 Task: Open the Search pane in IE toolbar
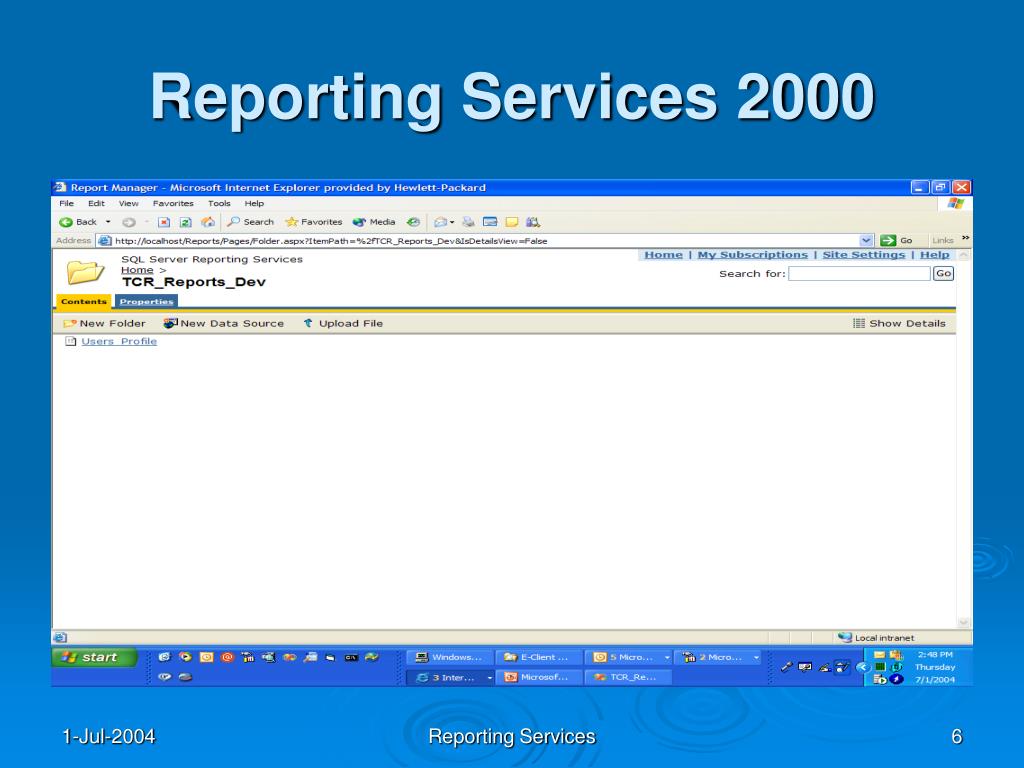[250, 222]
